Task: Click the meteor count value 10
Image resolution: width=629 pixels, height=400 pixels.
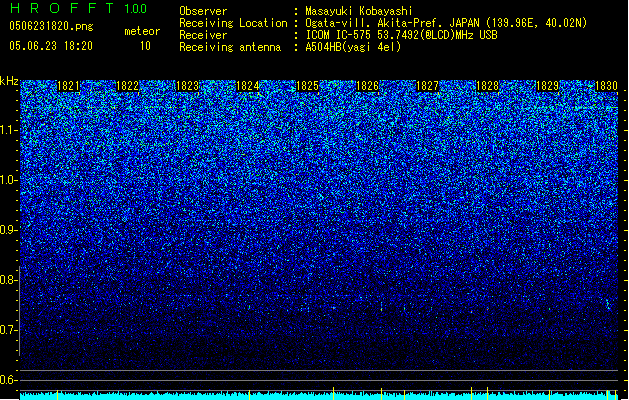Action: pos(145,46)
